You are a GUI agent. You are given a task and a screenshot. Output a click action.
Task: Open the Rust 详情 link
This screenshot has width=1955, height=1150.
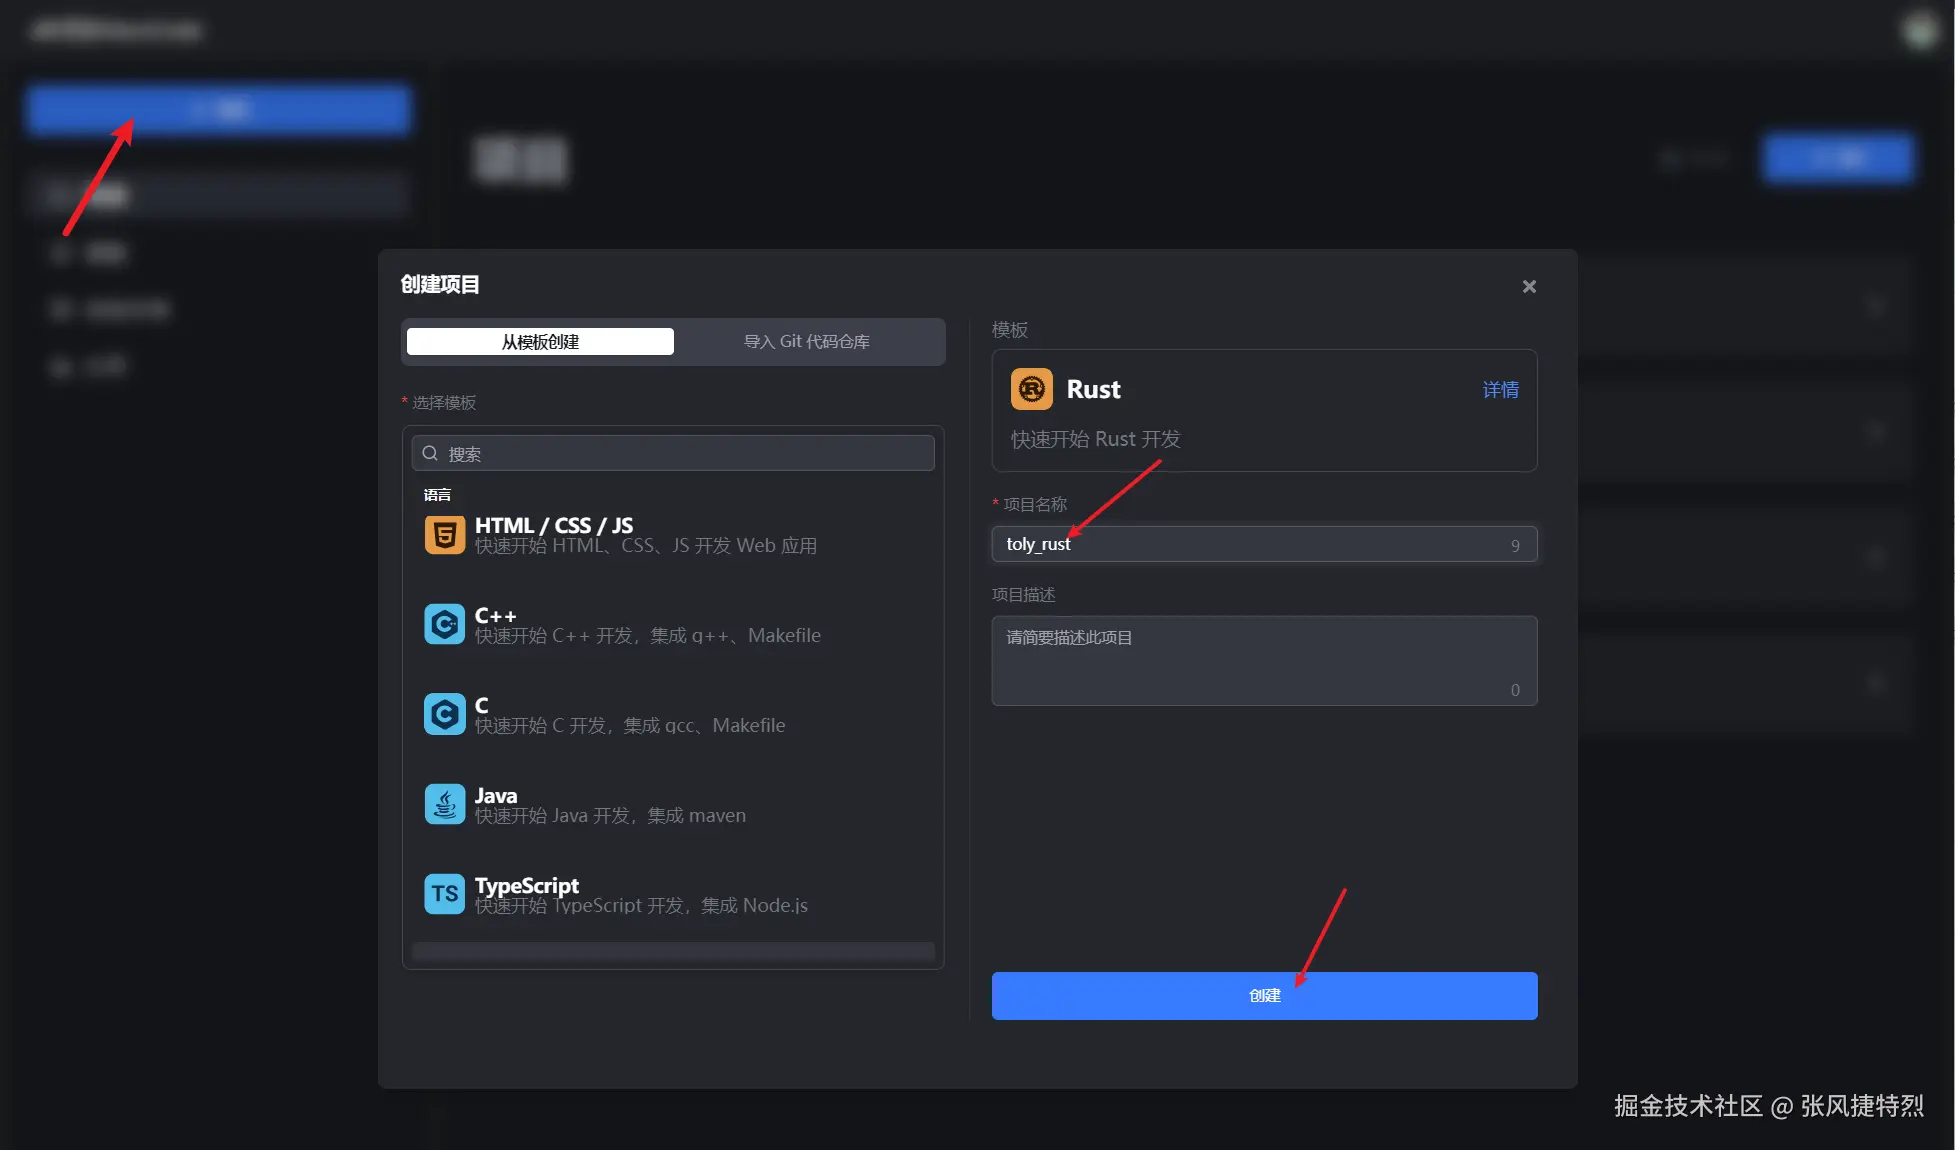coord(1500,390)
